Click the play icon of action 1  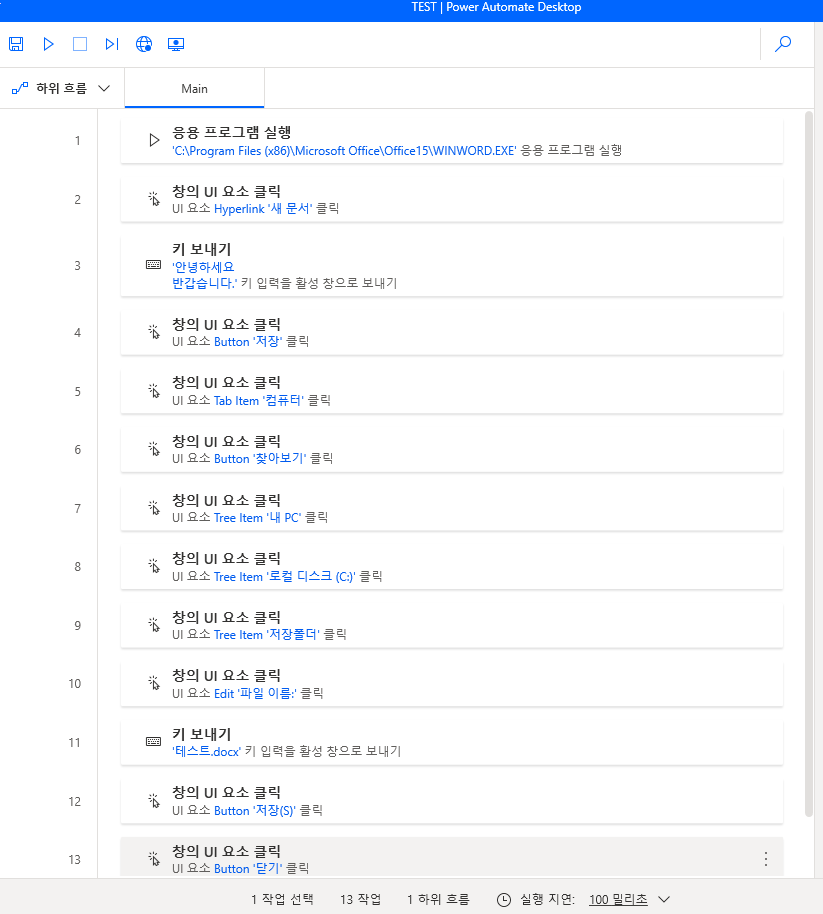tap(154, 140)
